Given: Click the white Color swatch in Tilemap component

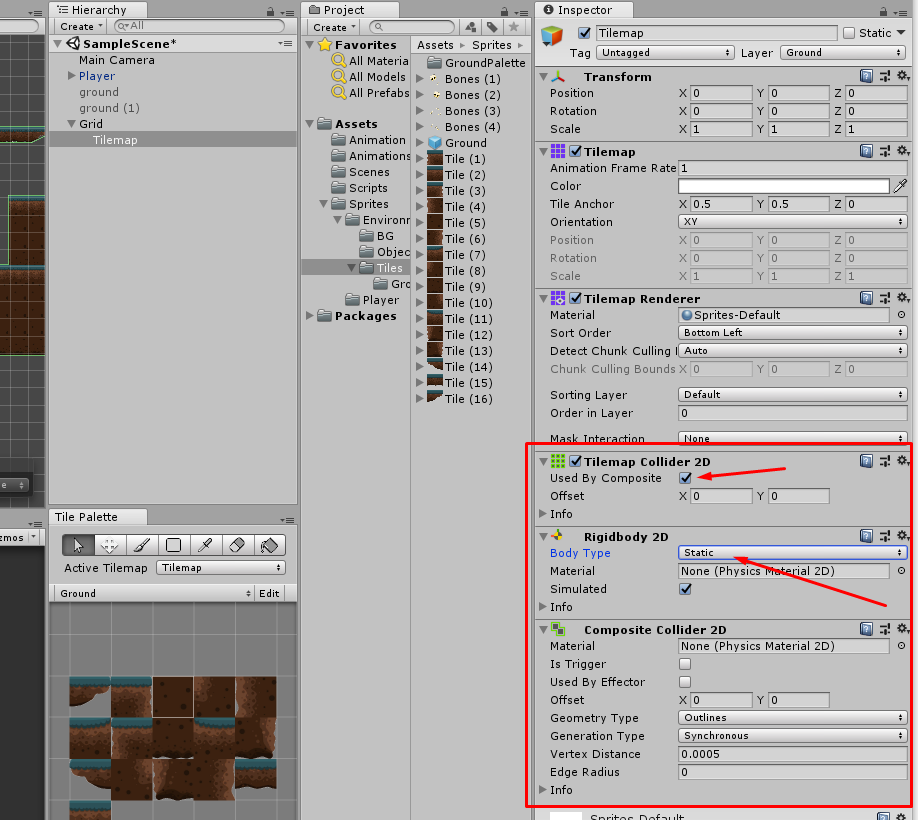Looking at the screenshot, I should [783, 185].
